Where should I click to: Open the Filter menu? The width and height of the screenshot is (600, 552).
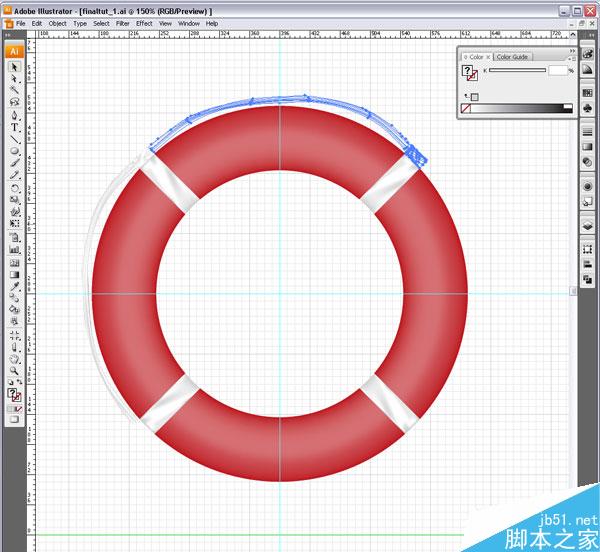122,23
